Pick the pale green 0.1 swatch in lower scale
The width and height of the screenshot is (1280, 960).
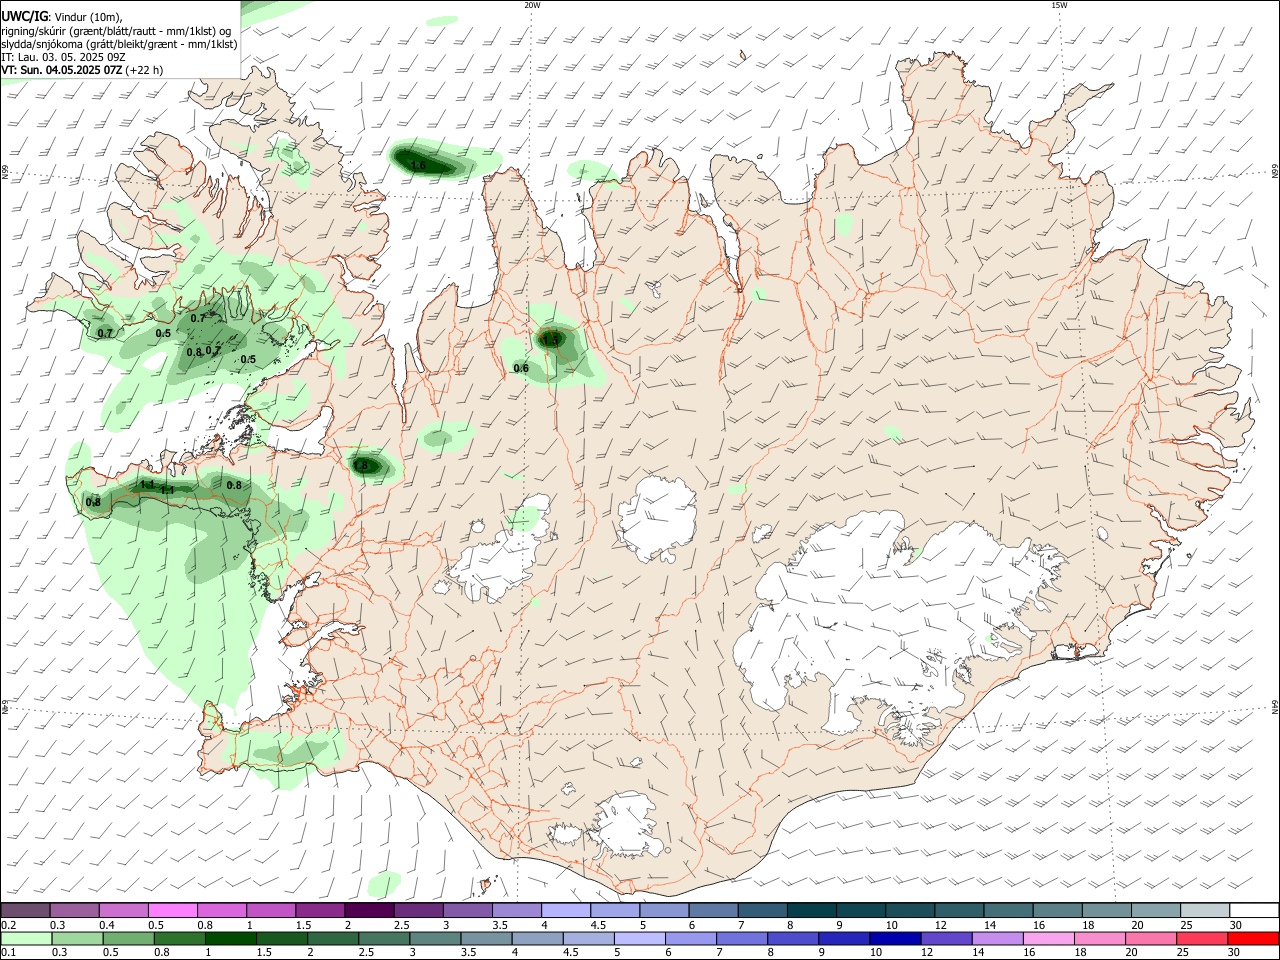click(26, 938)
